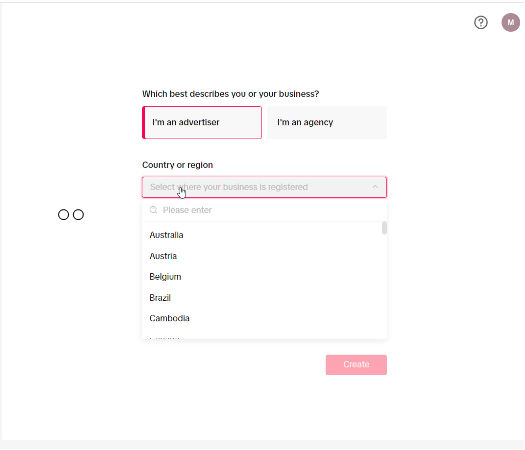
Task: Click the country list scrollbar thumb
Action: (384, 228)
